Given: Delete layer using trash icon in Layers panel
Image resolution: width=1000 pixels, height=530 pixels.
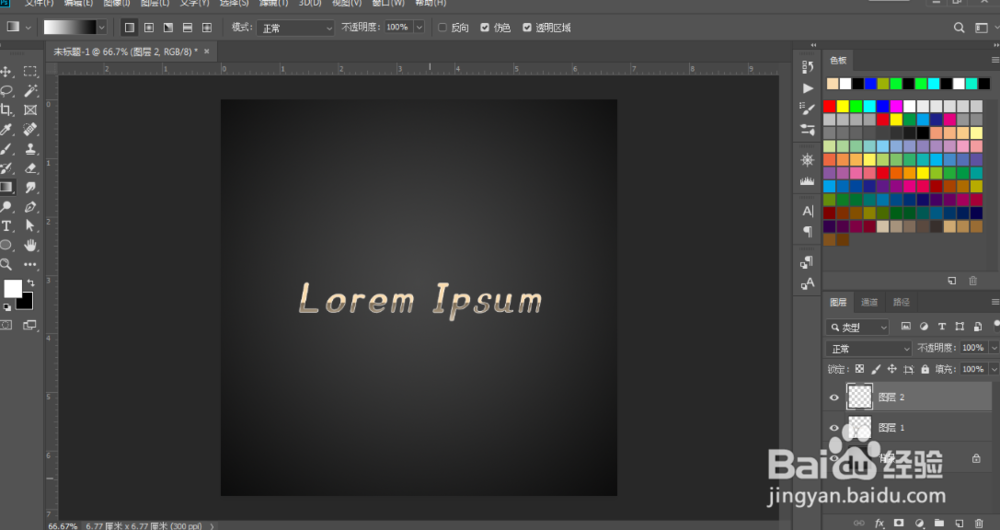Looking at the screenshot, I should click(978, 523).
